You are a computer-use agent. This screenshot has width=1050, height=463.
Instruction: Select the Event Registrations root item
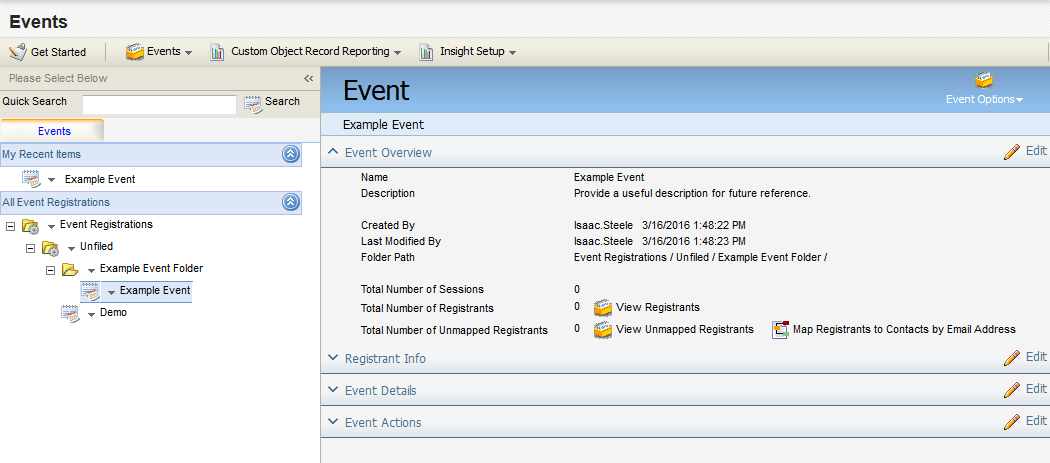click(x=106, y=224)
